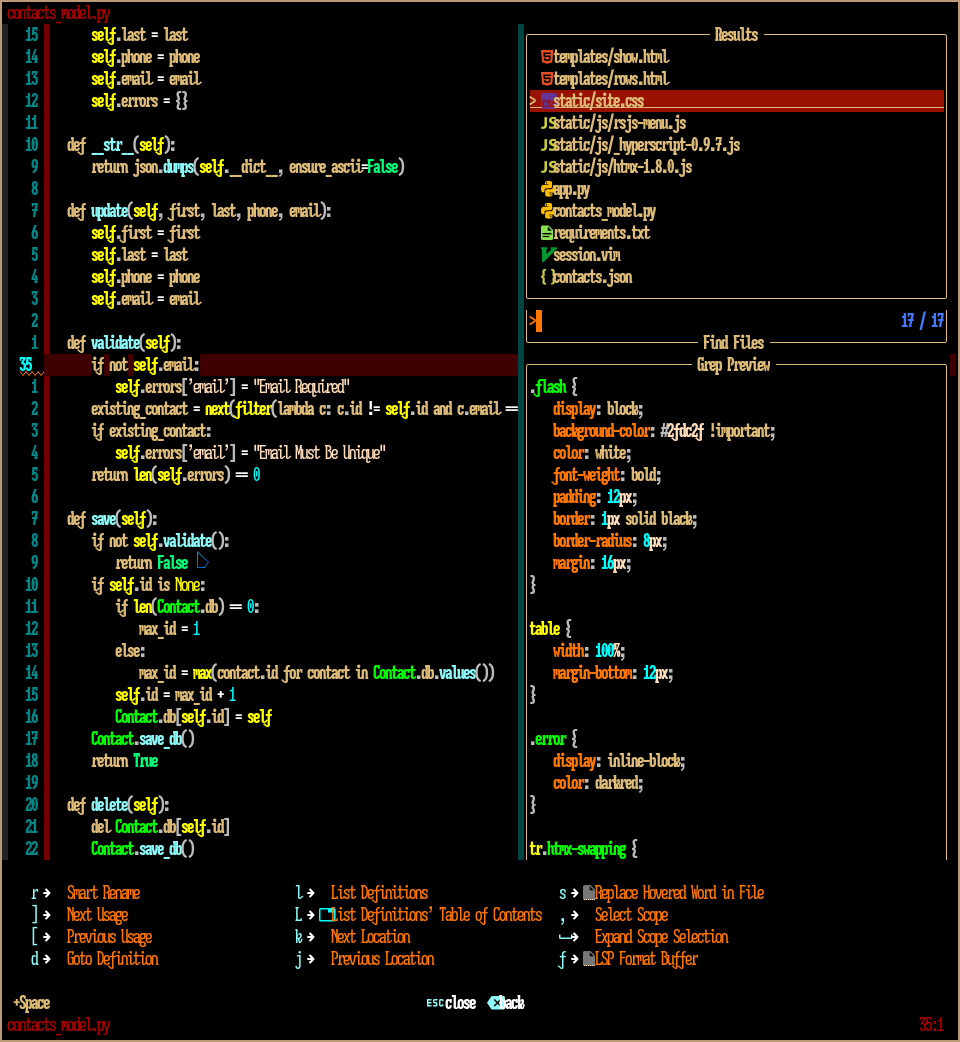Choose Goto Definition mapping
Viewport: 960px width, 1042px height.
[112, 959]
